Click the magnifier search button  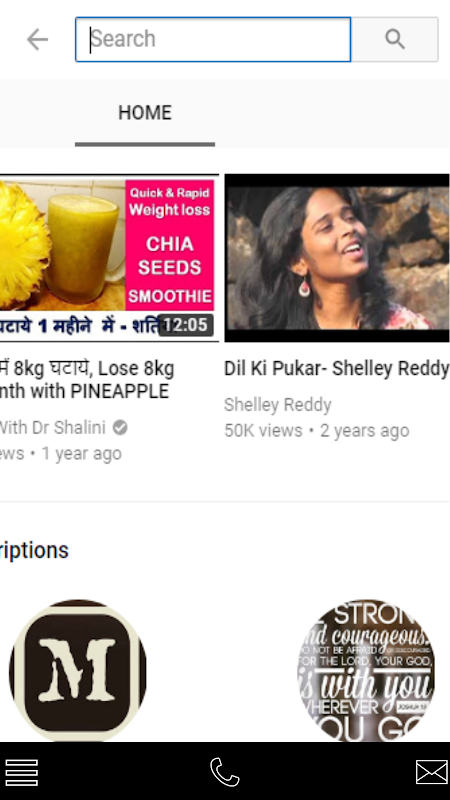tap(394, 39)
